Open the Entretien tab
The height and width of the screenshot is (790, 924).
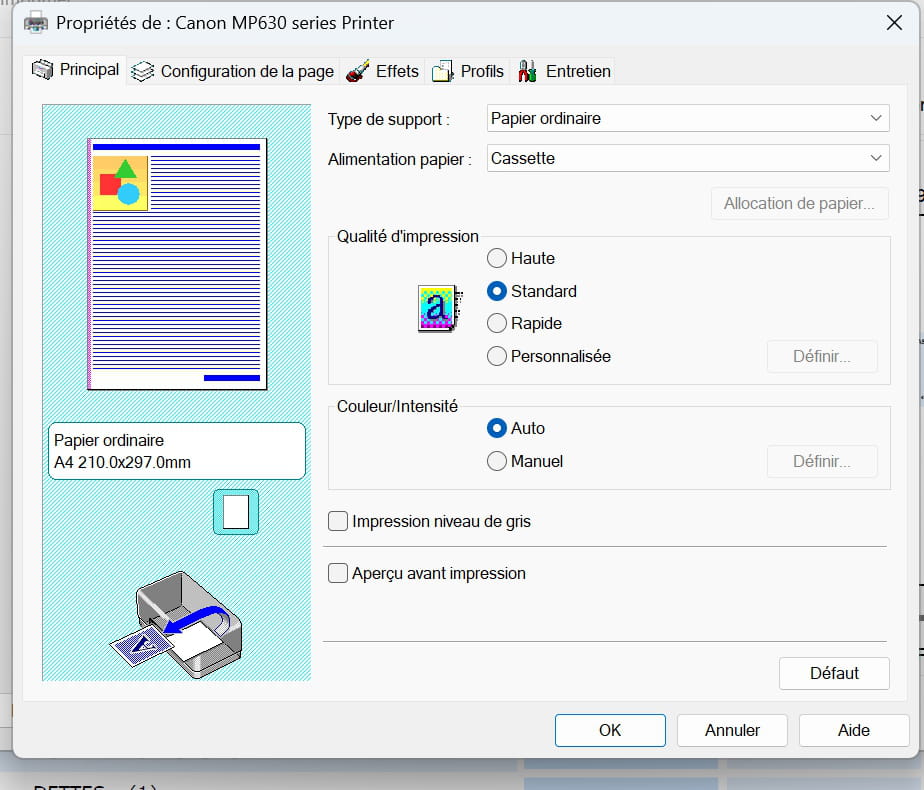click(x=564, y=71)
